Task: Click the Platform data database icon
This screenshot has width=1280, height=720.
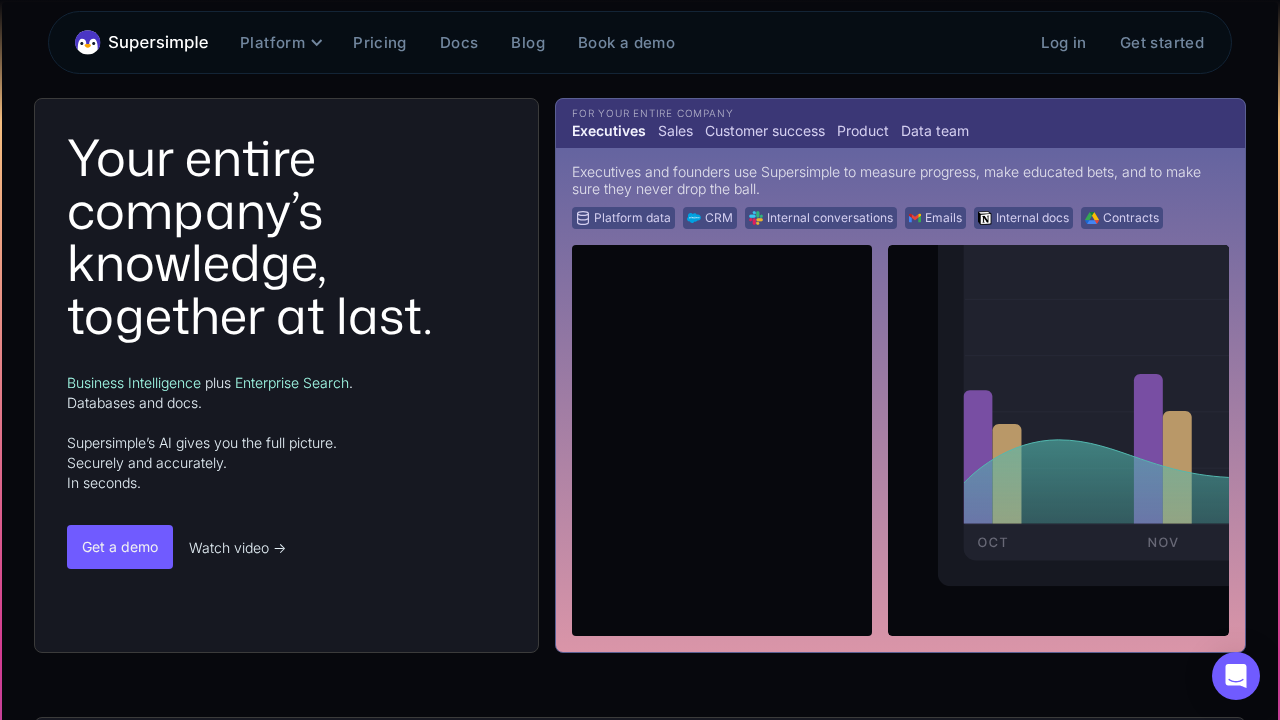Action: click(583, 218)
